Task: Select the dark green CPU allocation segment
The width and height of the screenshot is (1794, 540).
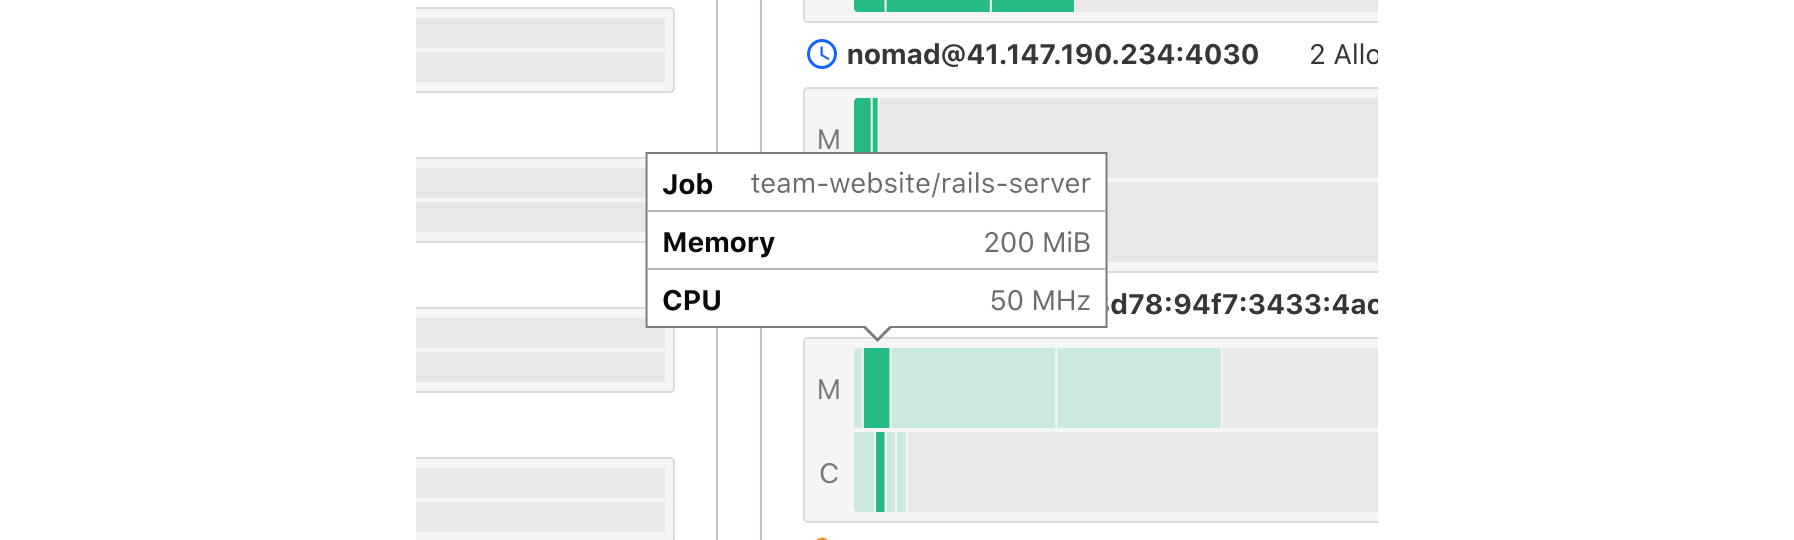Action: pyautogui.click(x=880, y=472)
